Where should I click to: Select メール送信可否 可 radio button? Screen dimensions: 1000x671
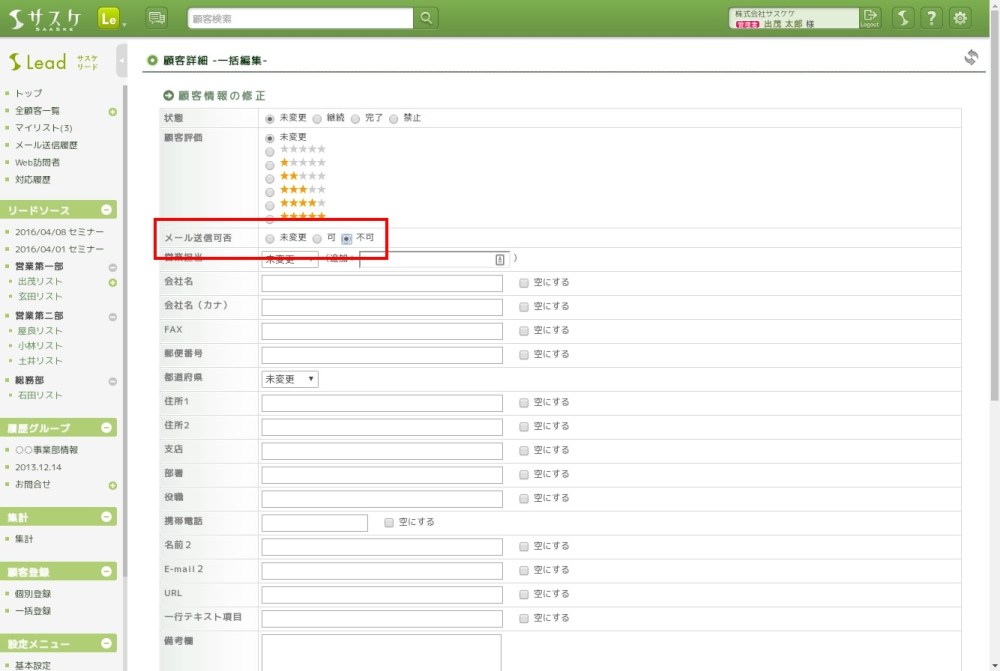pos(317,239)
